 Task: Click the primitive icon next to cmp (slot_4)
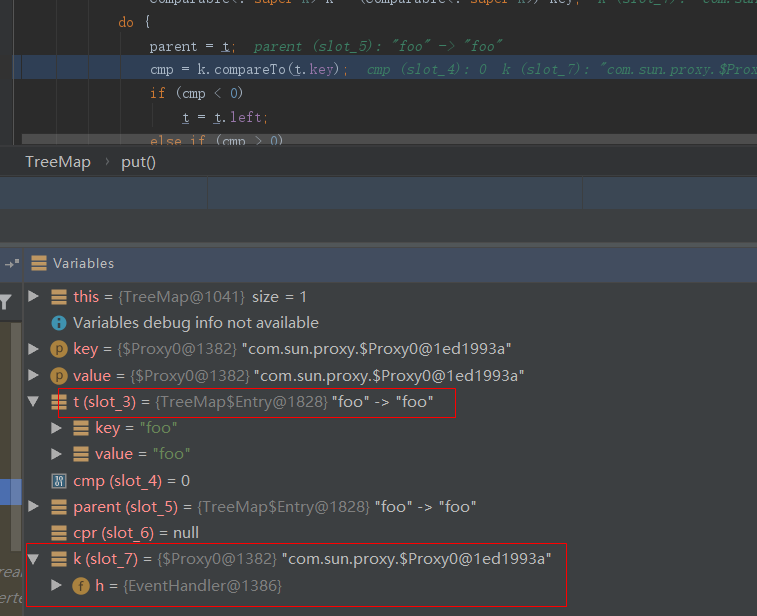[59, 481]
